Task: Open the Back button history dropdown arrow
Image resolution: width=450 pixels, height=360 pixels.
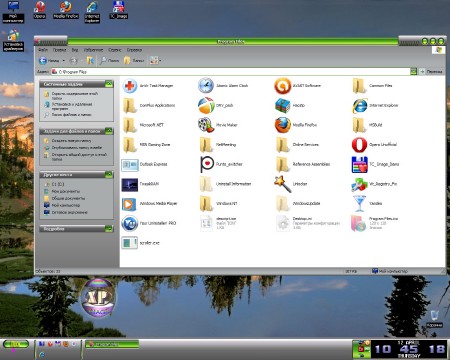Action: tap(63, 61)
